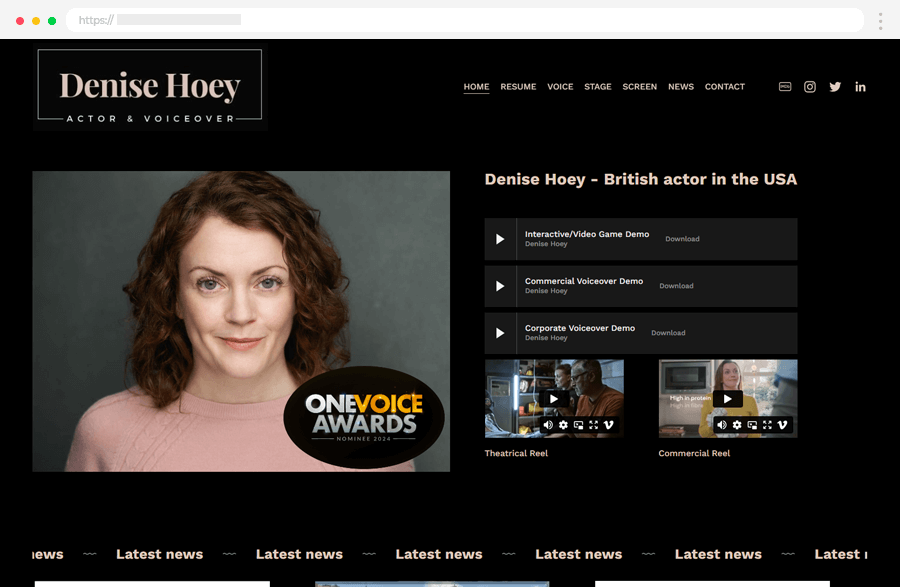Screen dimensions: 900x587
Task: Navigate to the Contact page
Action: pyautogui.click(x=724, y=87)
